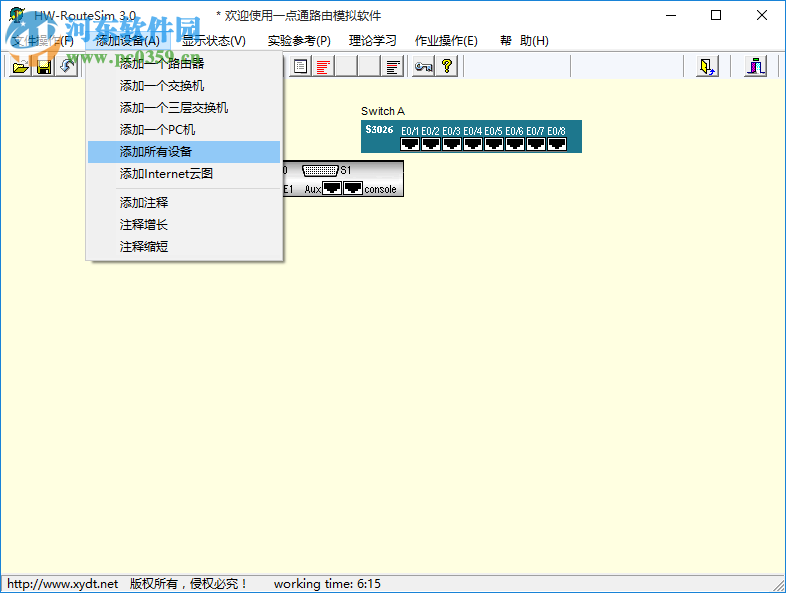Image resolution: width=786 pixels, height=593 pixels.
Task: Click the yellow question mark help icon
Action: click(447, 66)
